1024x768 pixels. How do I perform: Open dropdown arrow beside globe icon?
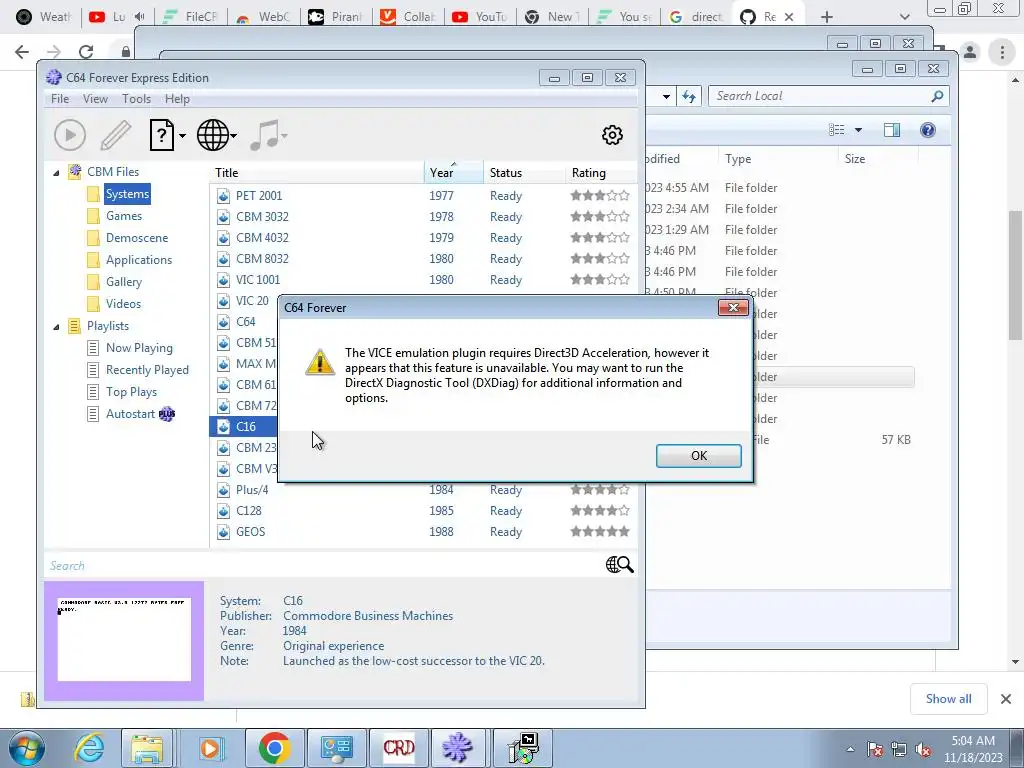click(x=234, y=136)
